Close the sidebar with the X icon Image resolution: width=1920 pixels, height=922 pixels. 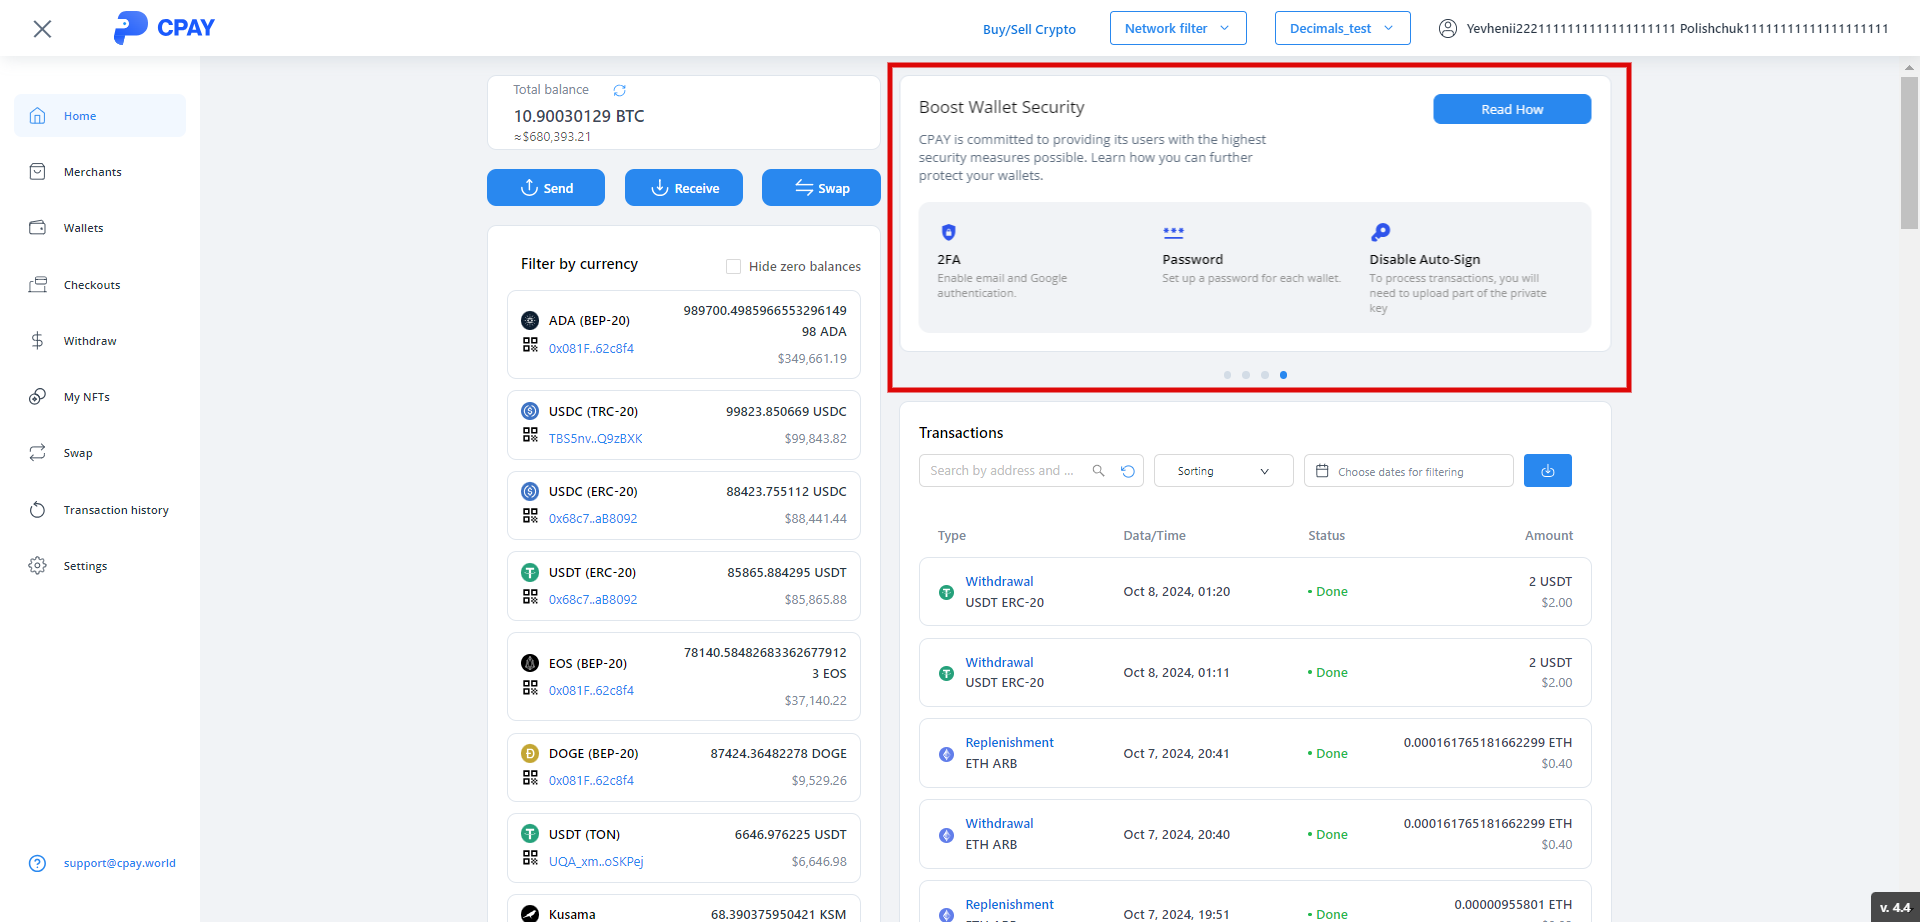coord(42,29)
